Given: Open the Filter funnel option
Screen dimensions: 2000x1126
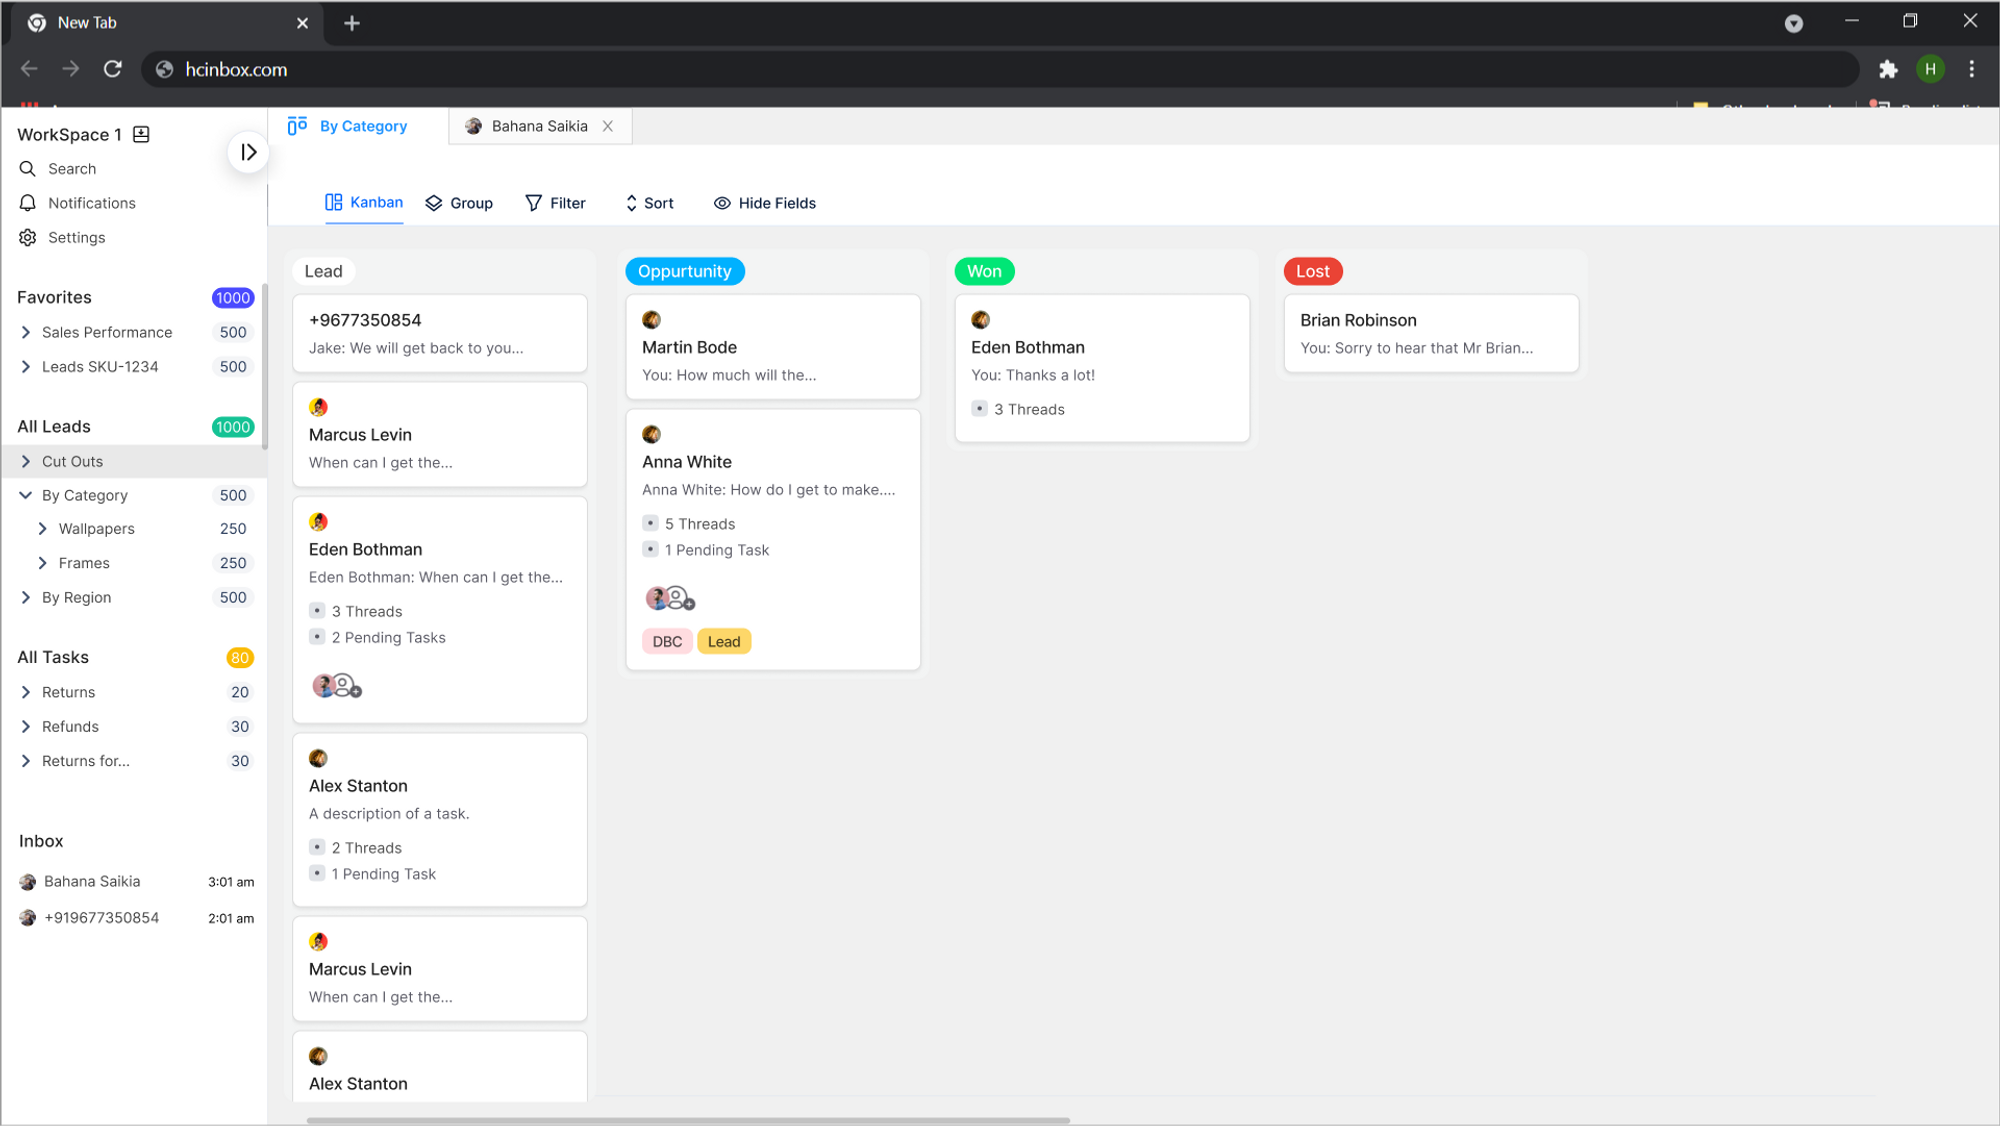Looking at the screenshot, I should click(x=535, y=203).
